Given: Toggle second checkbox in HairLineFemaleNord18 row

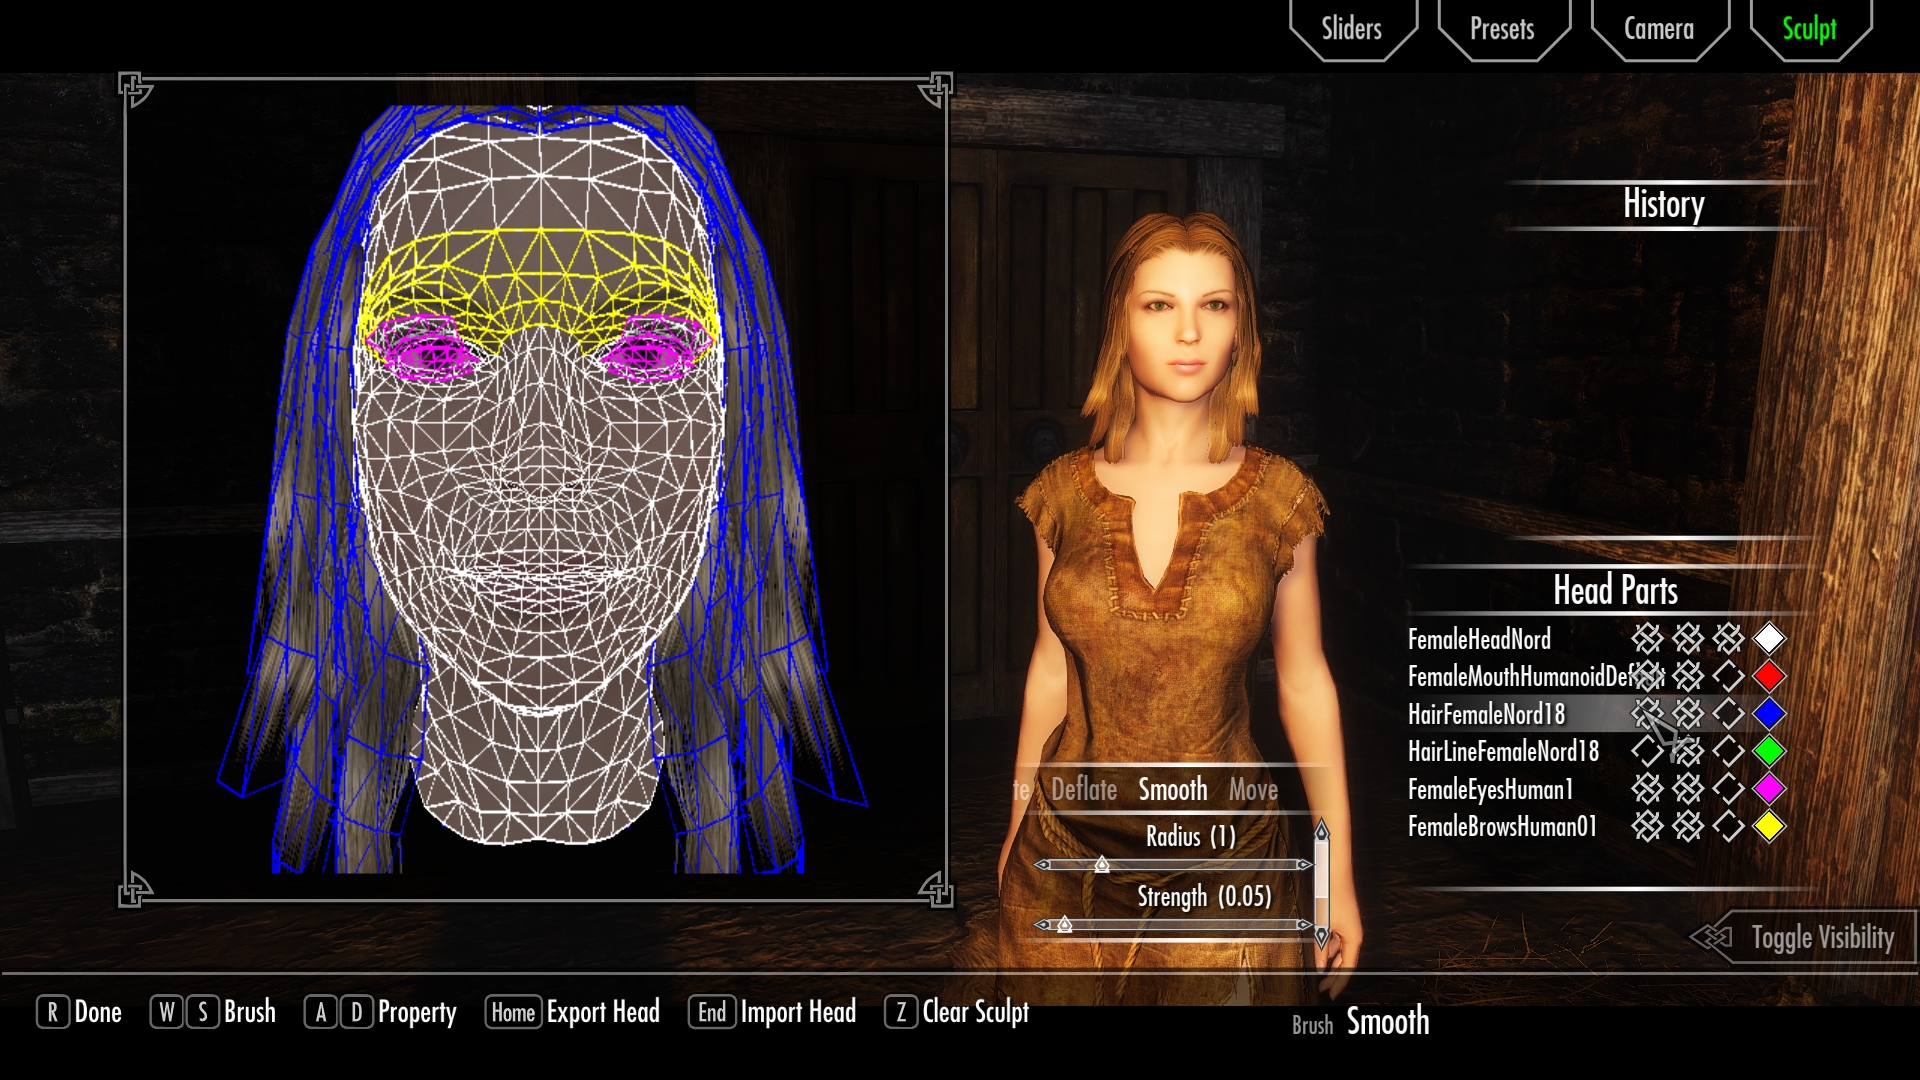Looking at the screenshot, I should [1688, 751].
